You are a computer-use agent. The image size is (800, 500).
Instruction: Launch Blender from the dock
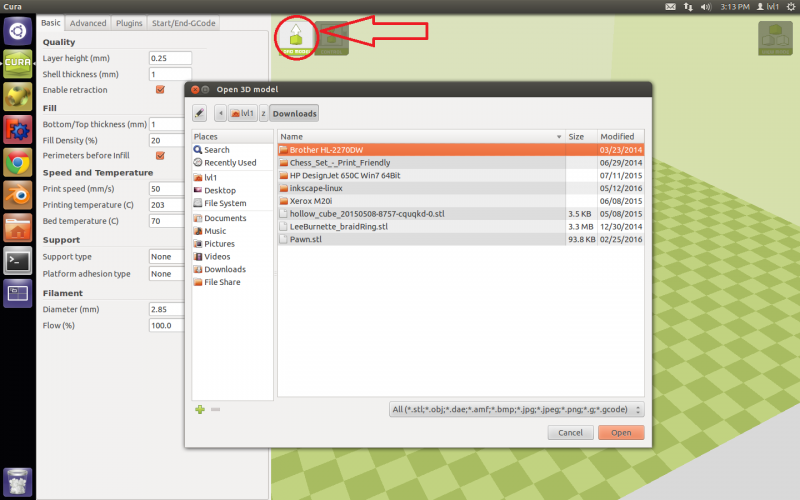coord(18,195)
